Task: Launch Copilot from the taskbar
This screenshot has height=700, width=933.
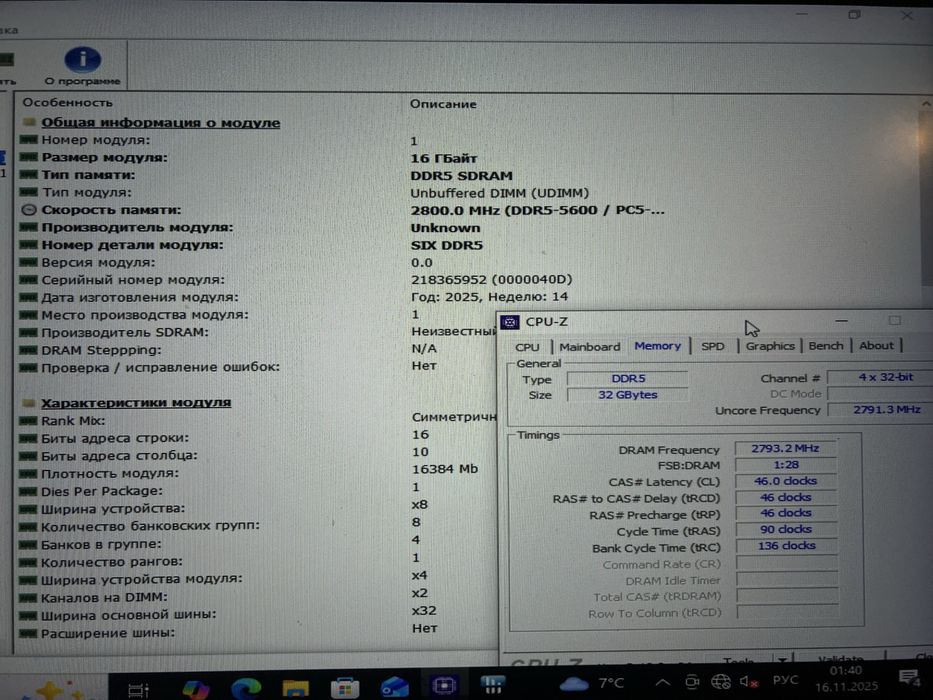Action: (195, 689)
